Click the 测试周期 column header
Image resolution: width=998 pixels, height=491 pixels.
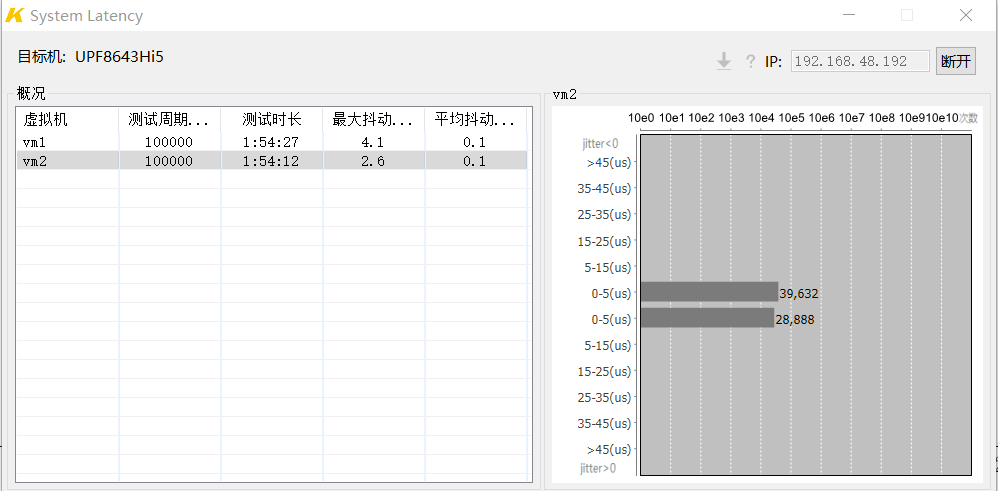169,120
